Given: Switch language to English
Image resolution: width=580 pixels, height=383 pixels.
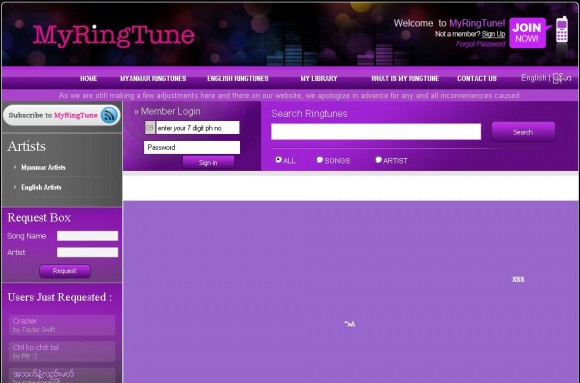Looking at the screenshot, I should (533, 78).
